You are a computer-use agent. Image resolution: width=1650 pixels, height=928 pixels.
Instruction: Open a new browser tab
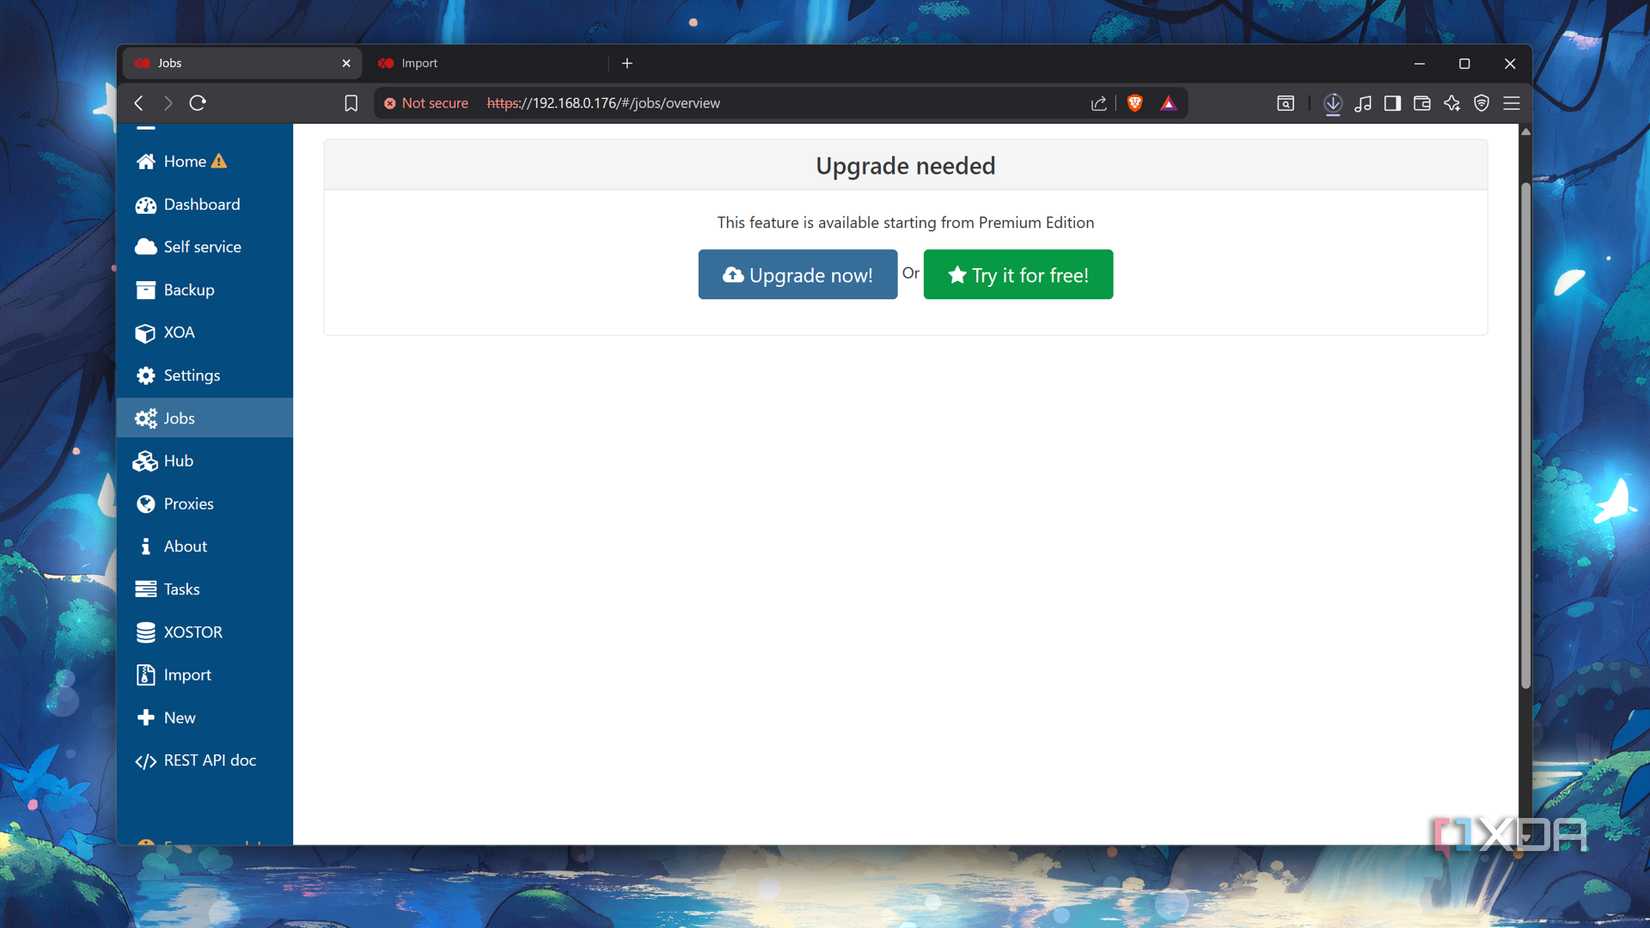click(627, 63)
